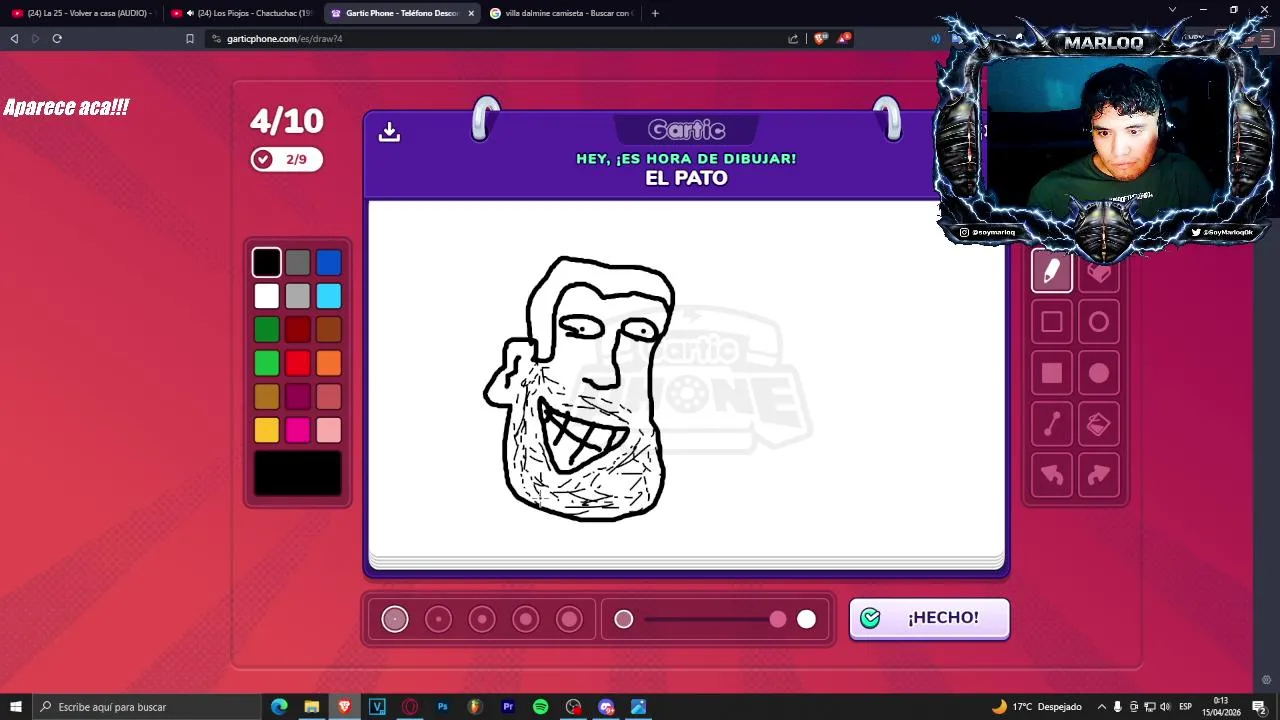Screen dimensions: 1280x720
Task: Undo the last stroke
Action: [x=1051, y=475]
